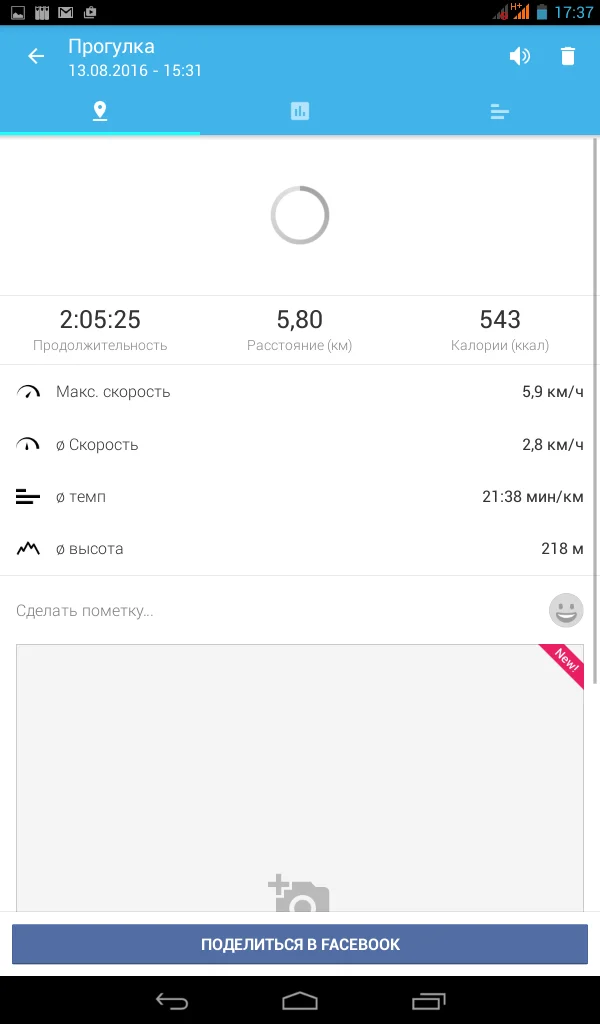Open the Android recent apps button
The image size is (600, 1024).
click(x=428, y=1000)
